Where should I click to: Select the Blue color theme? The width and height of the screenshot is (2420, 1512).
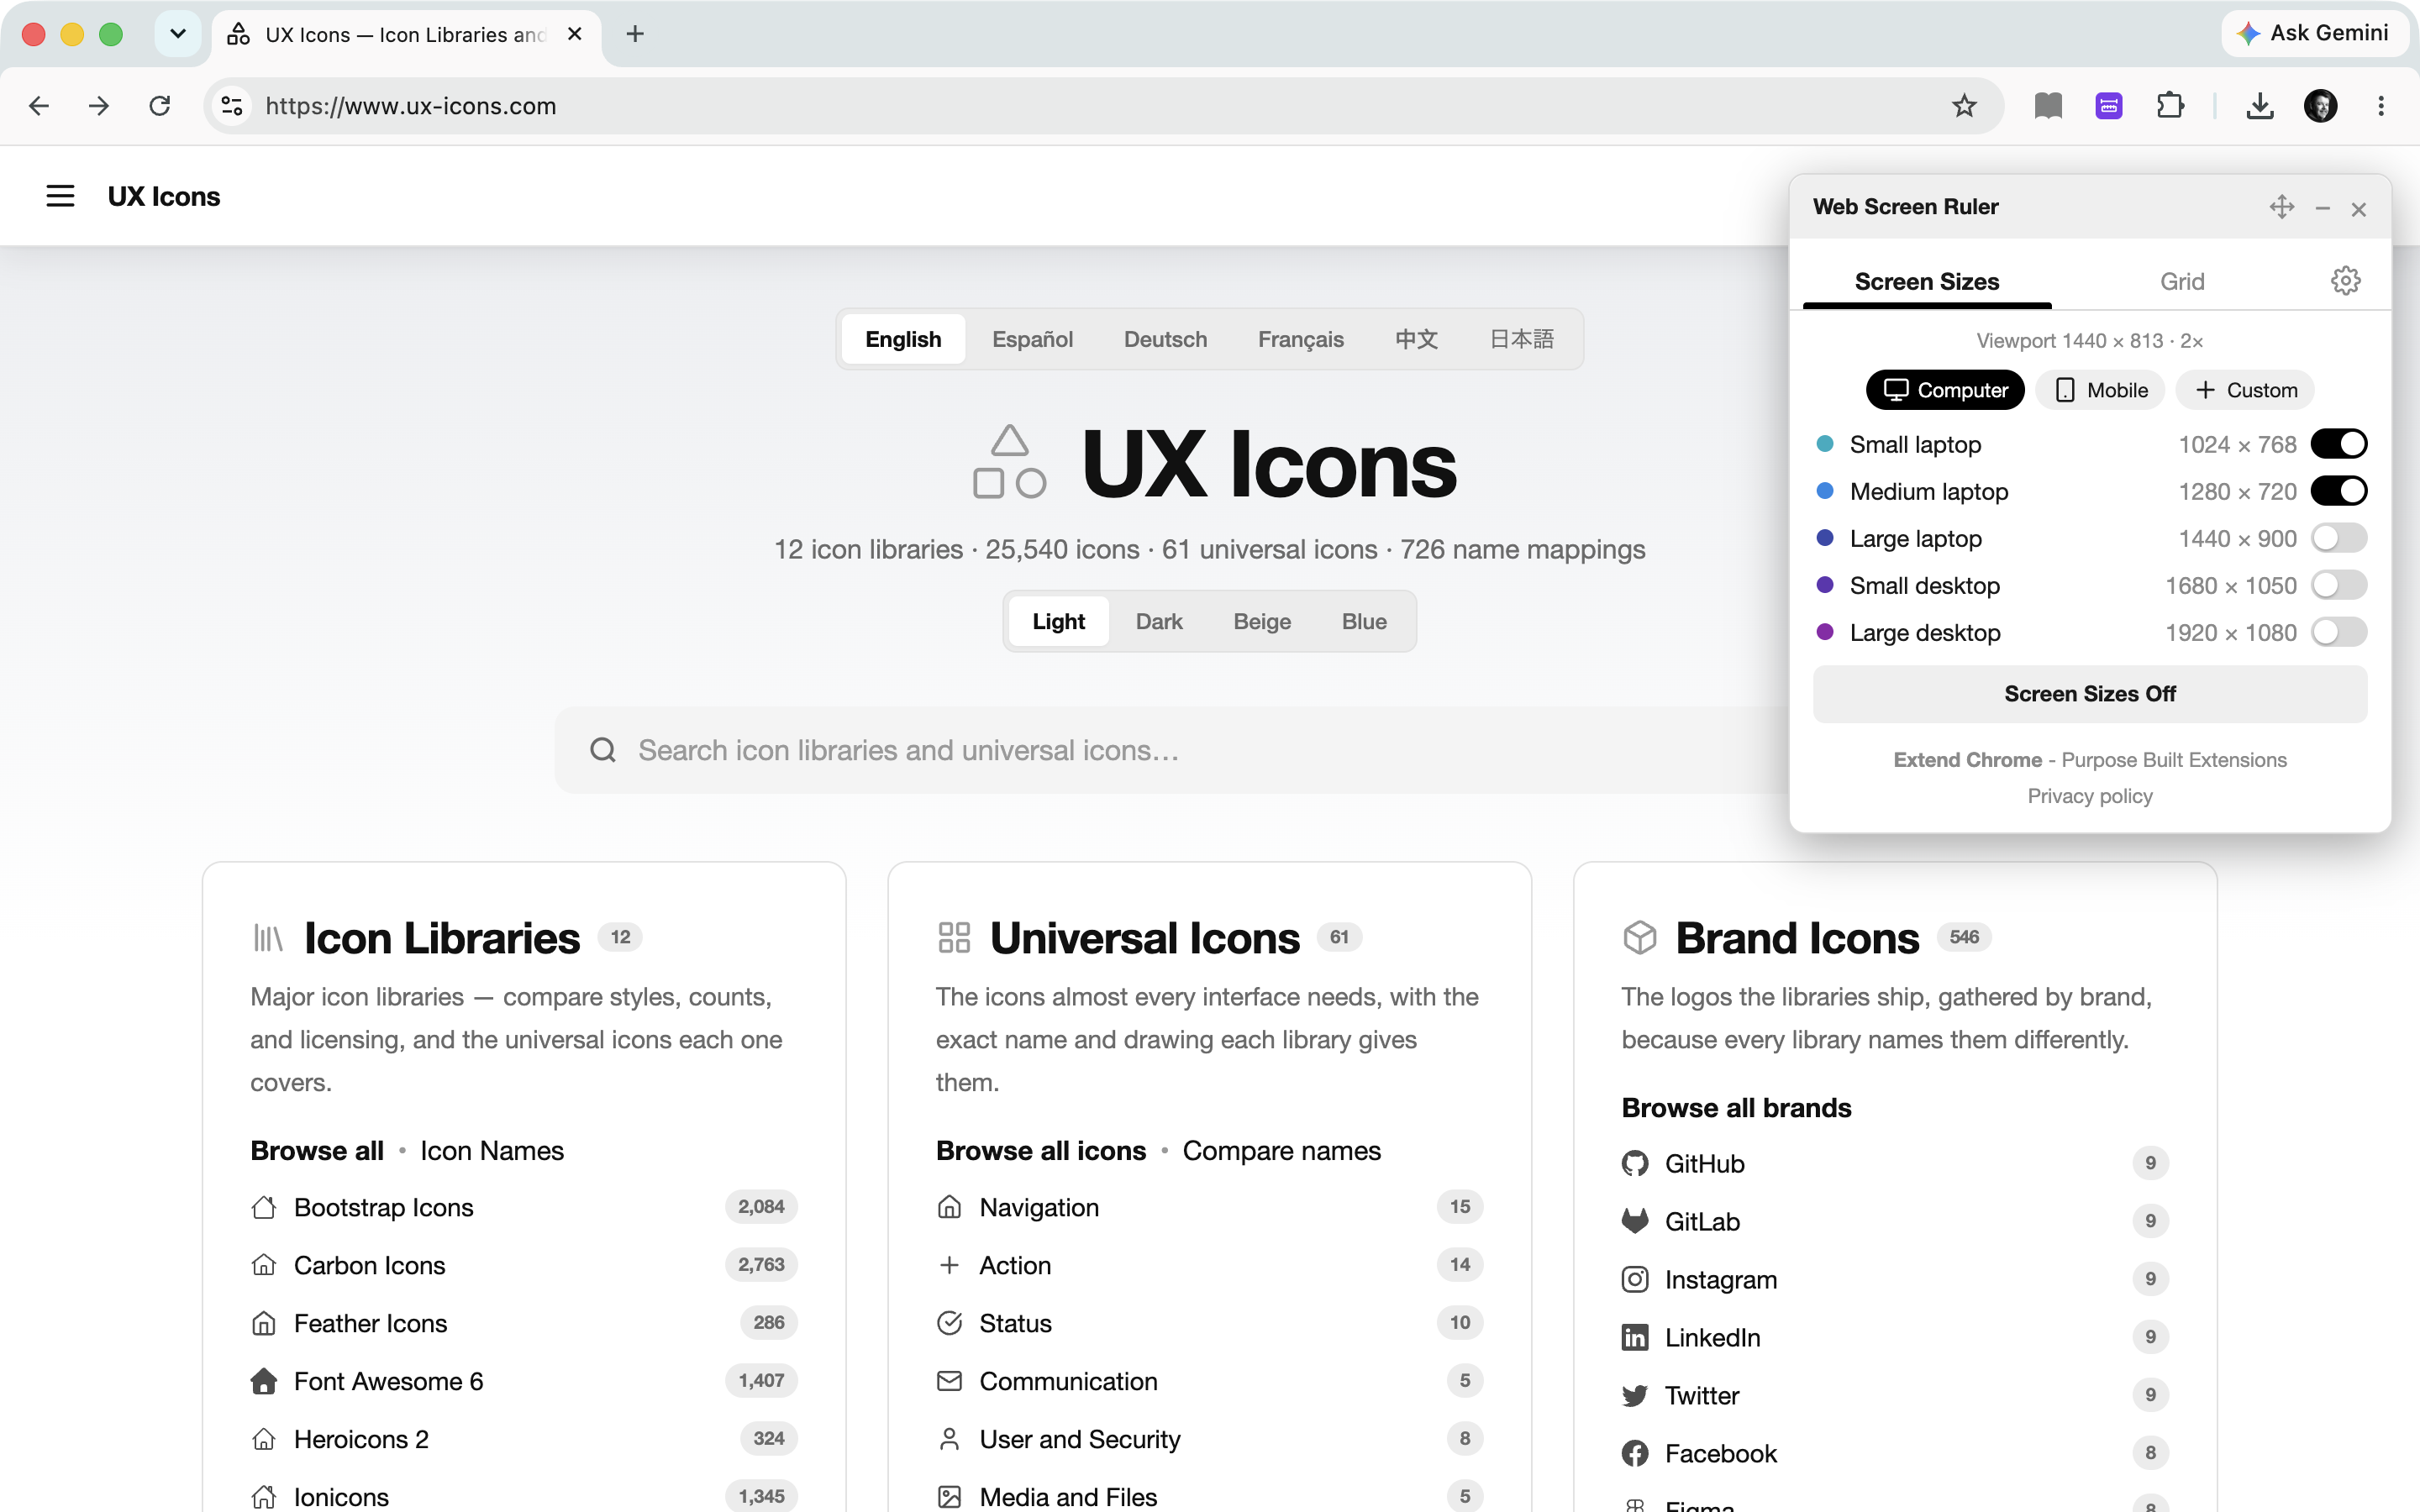tap(1364, 621)
